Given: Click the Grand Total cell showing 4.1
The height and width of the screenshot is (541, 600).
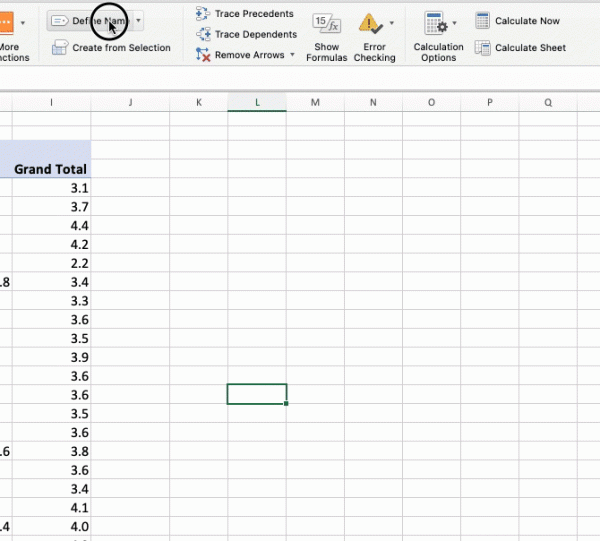Looking at the screenshot, I should coord(51,507).
